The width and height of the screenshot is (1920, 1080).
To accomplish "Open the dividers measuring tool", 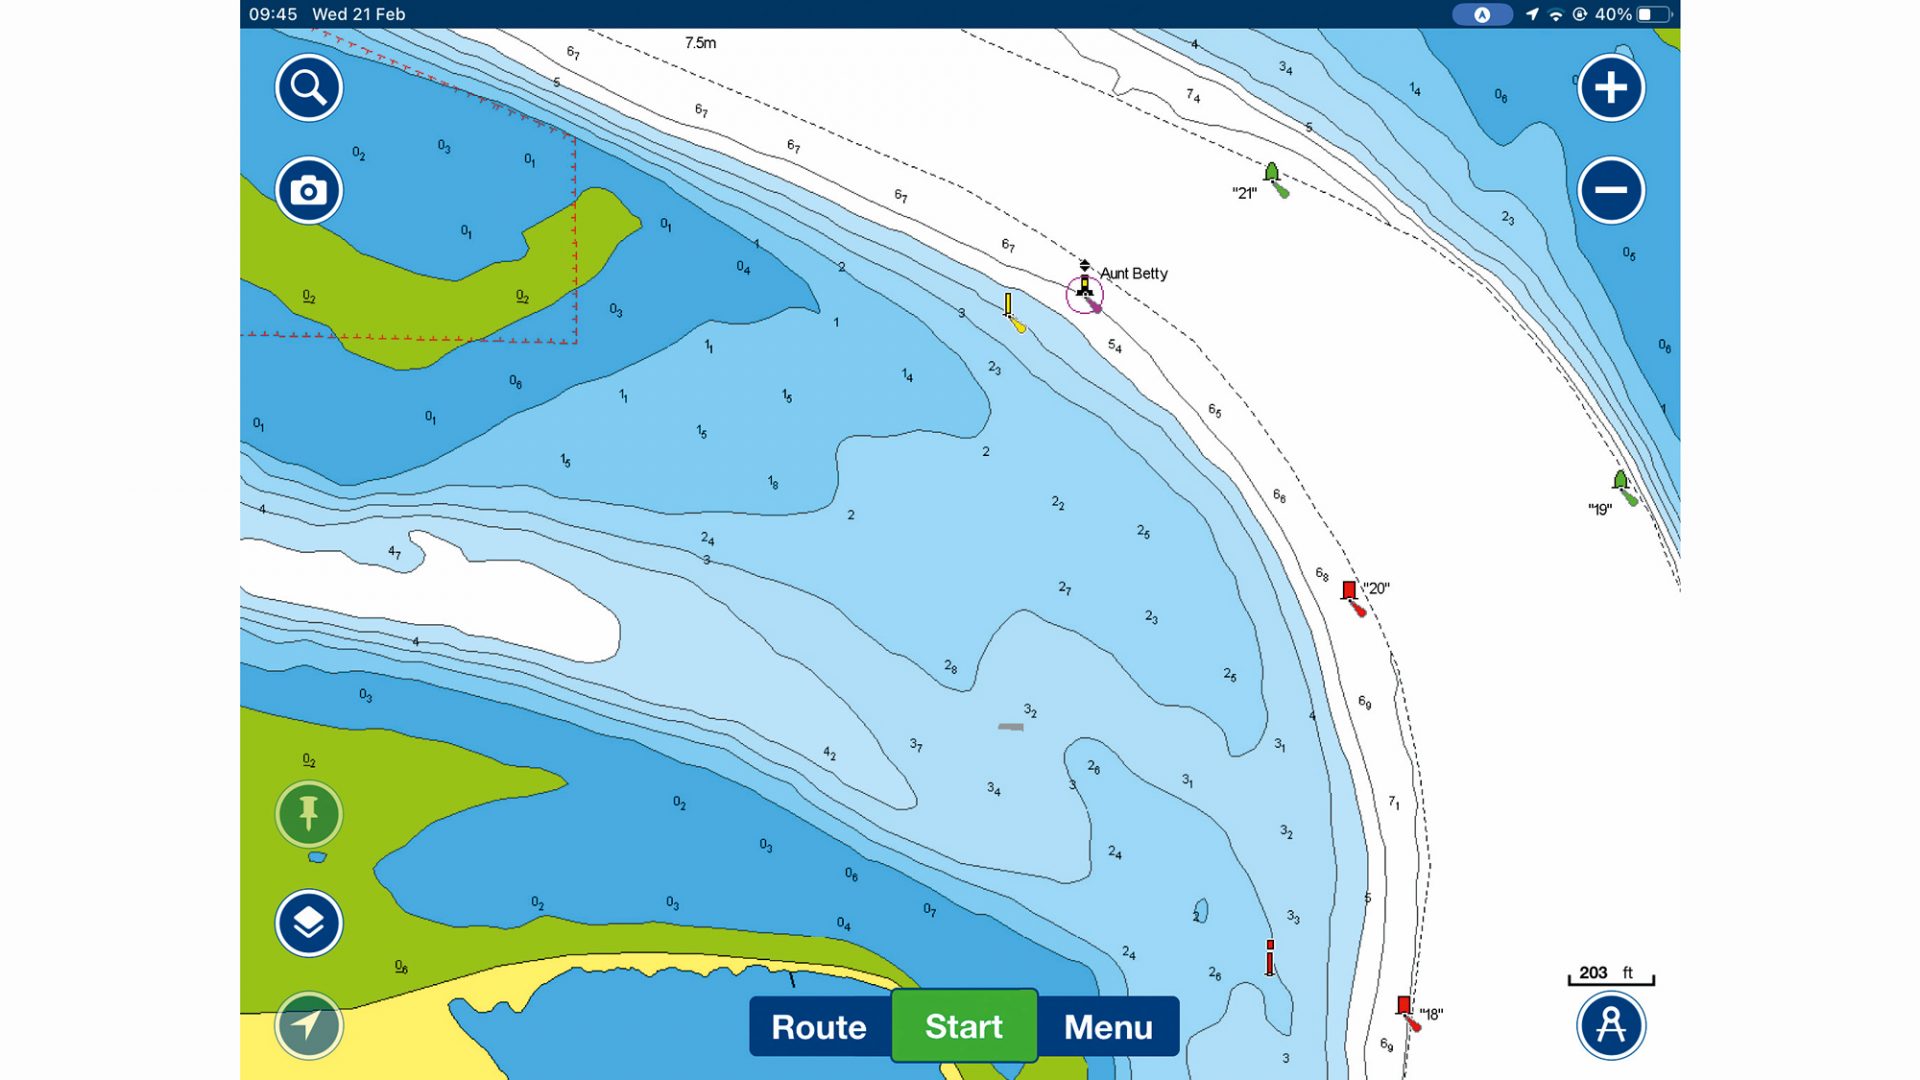I will click(1611, 1026).
